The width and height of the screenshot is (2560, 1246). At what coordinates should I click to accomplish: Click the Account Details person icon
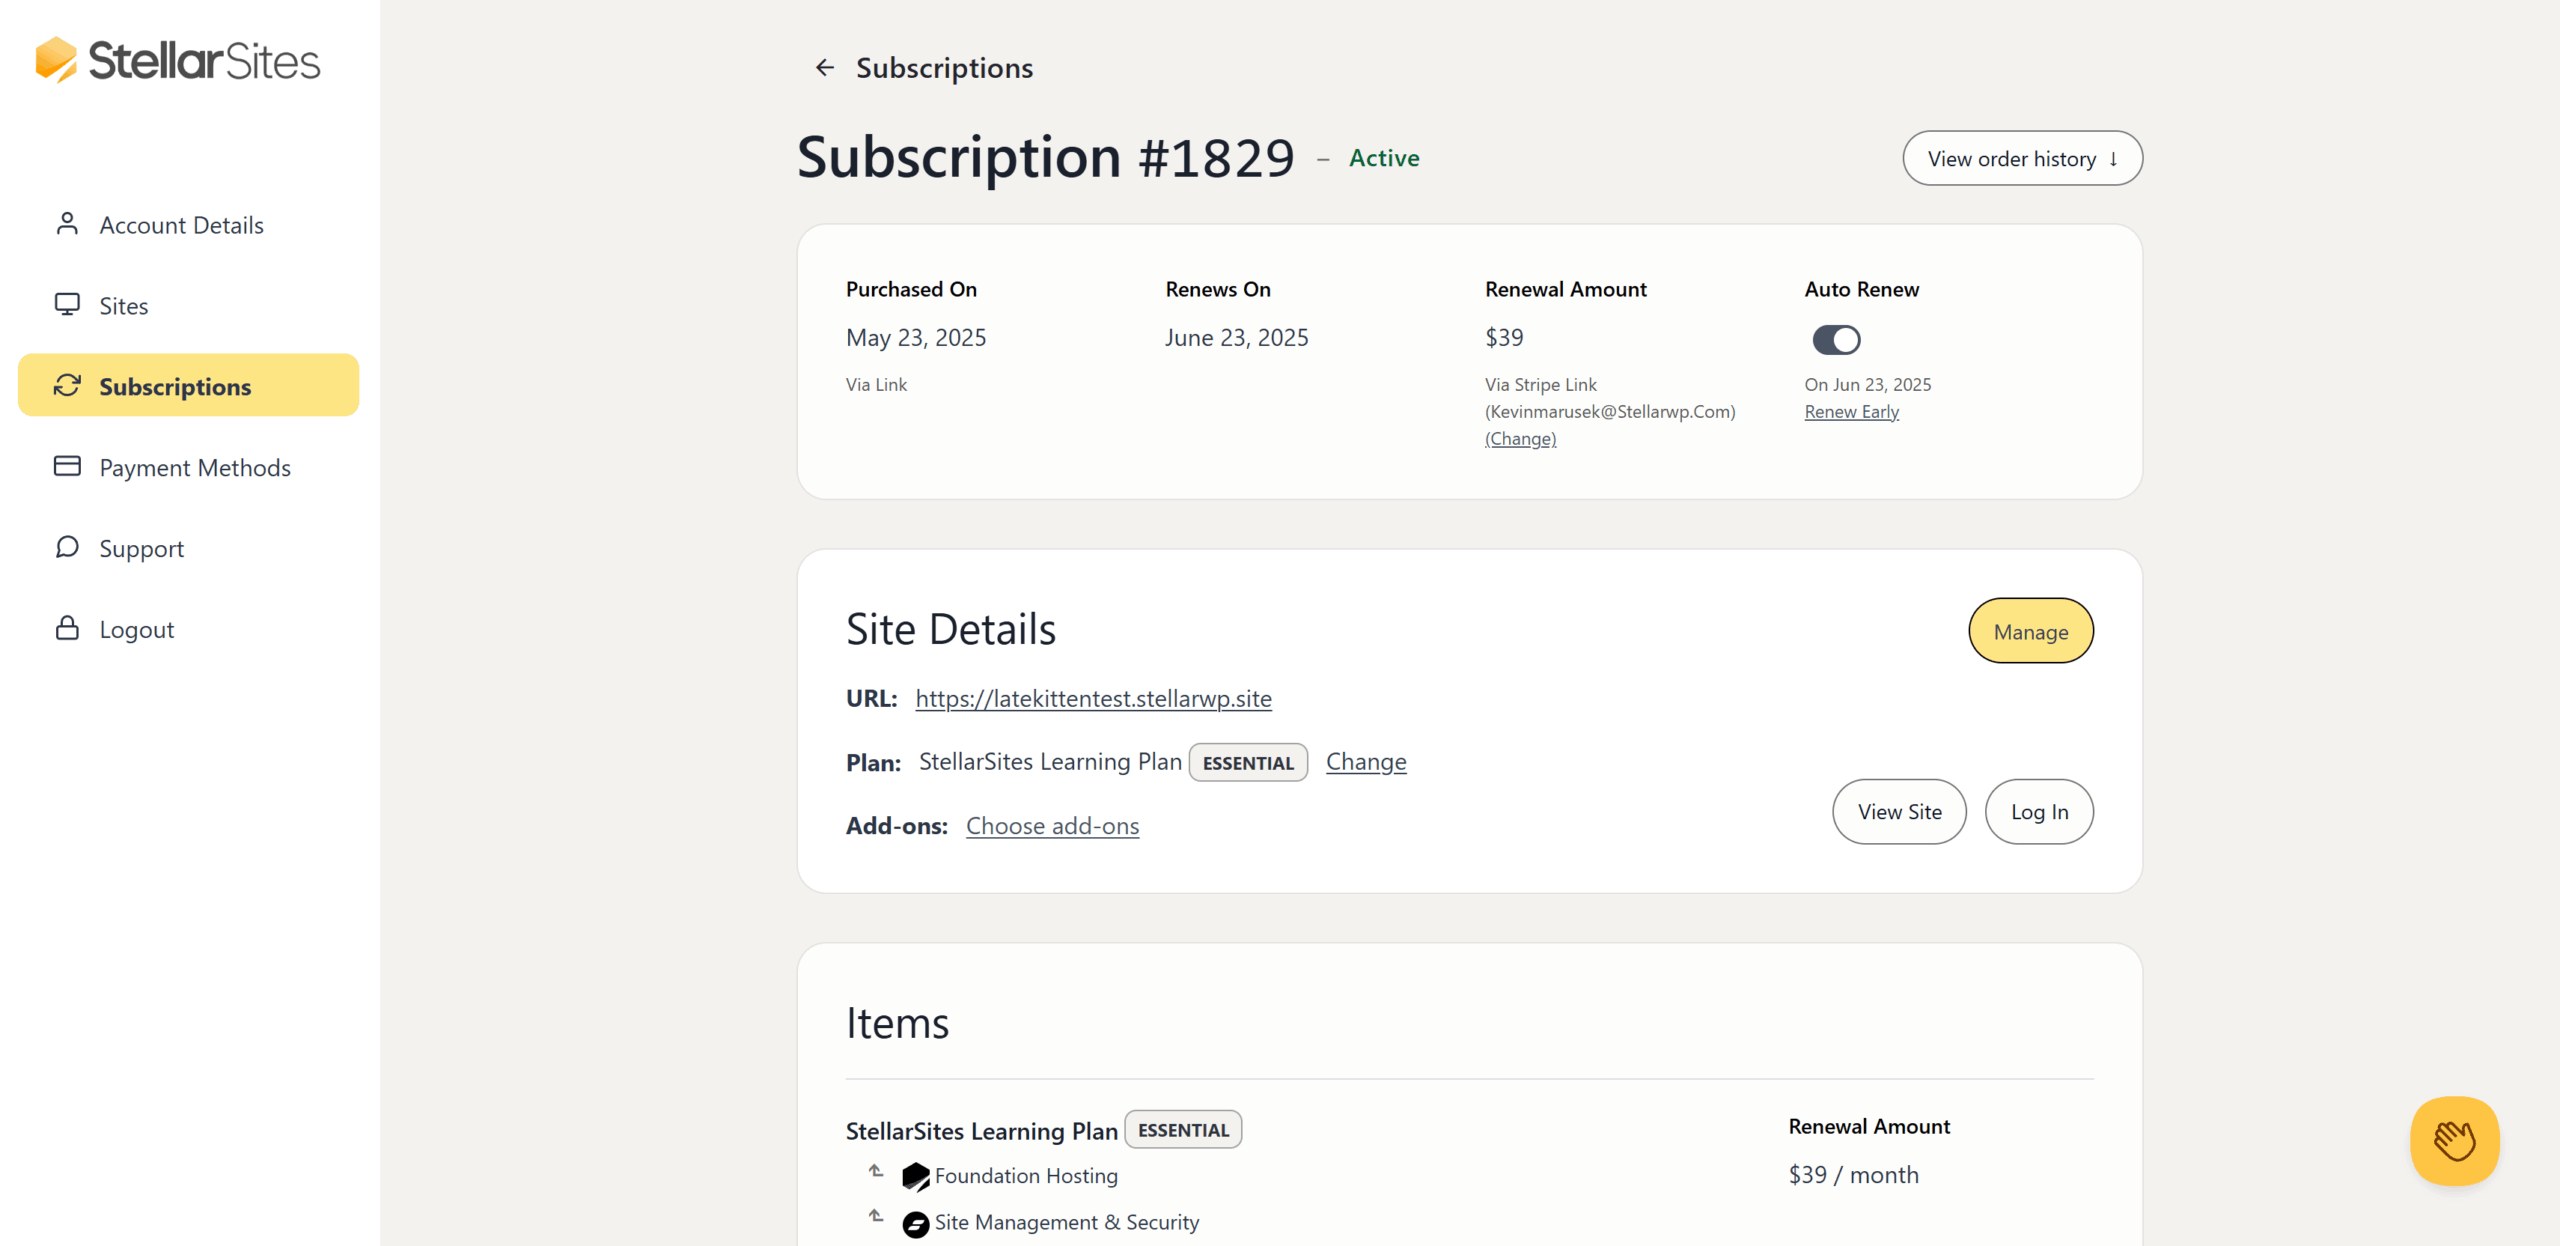[67, 224]
